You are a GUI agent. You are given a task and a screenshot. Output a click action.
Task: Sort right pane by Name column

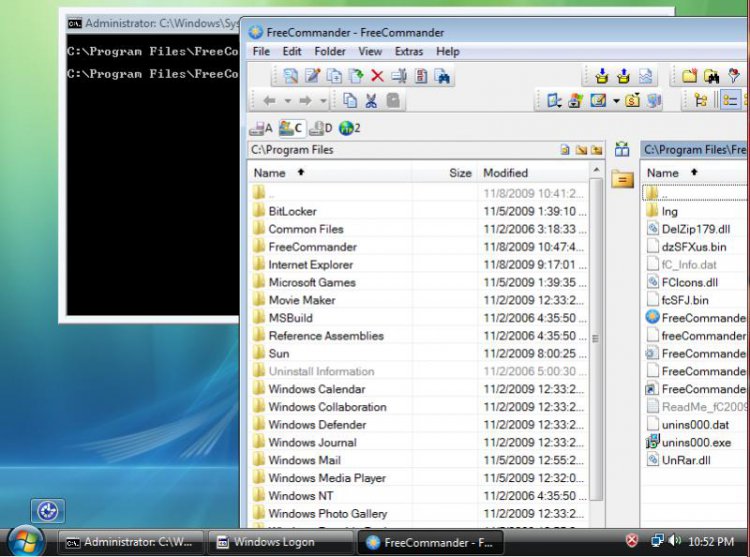coord(695,173)
